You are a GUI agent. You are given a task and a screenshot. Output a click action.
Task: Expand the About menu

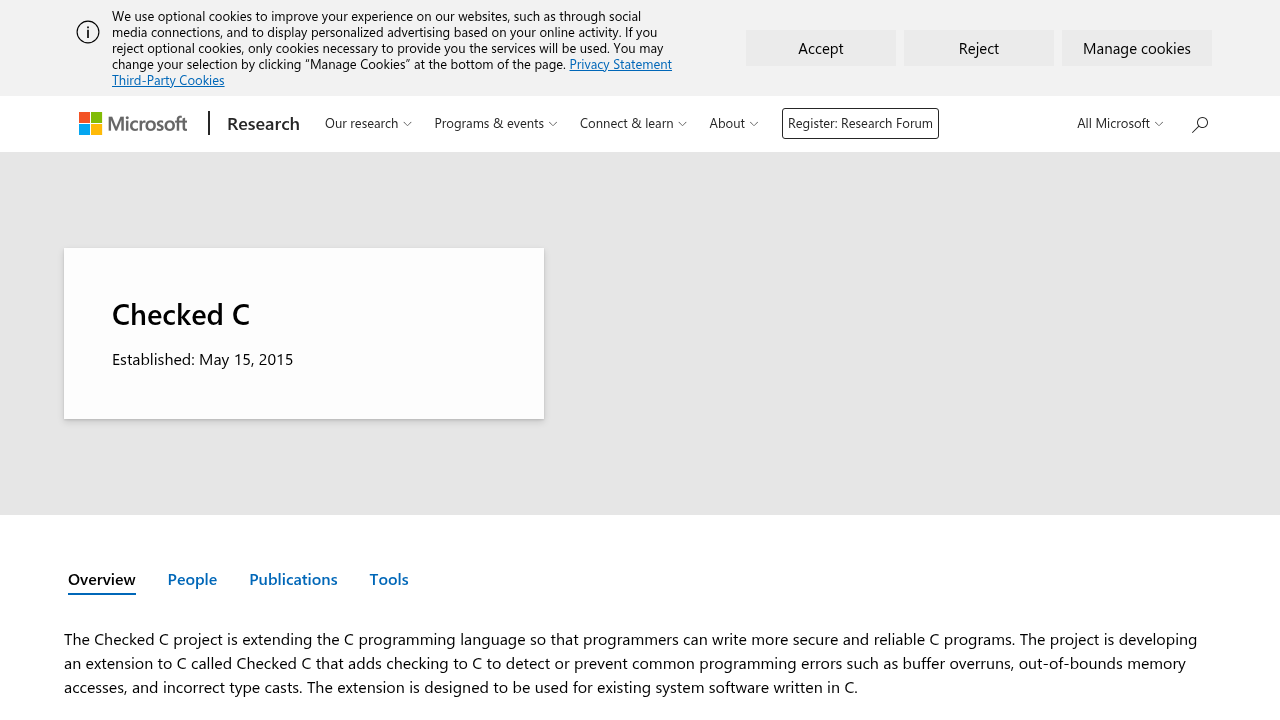734,123
